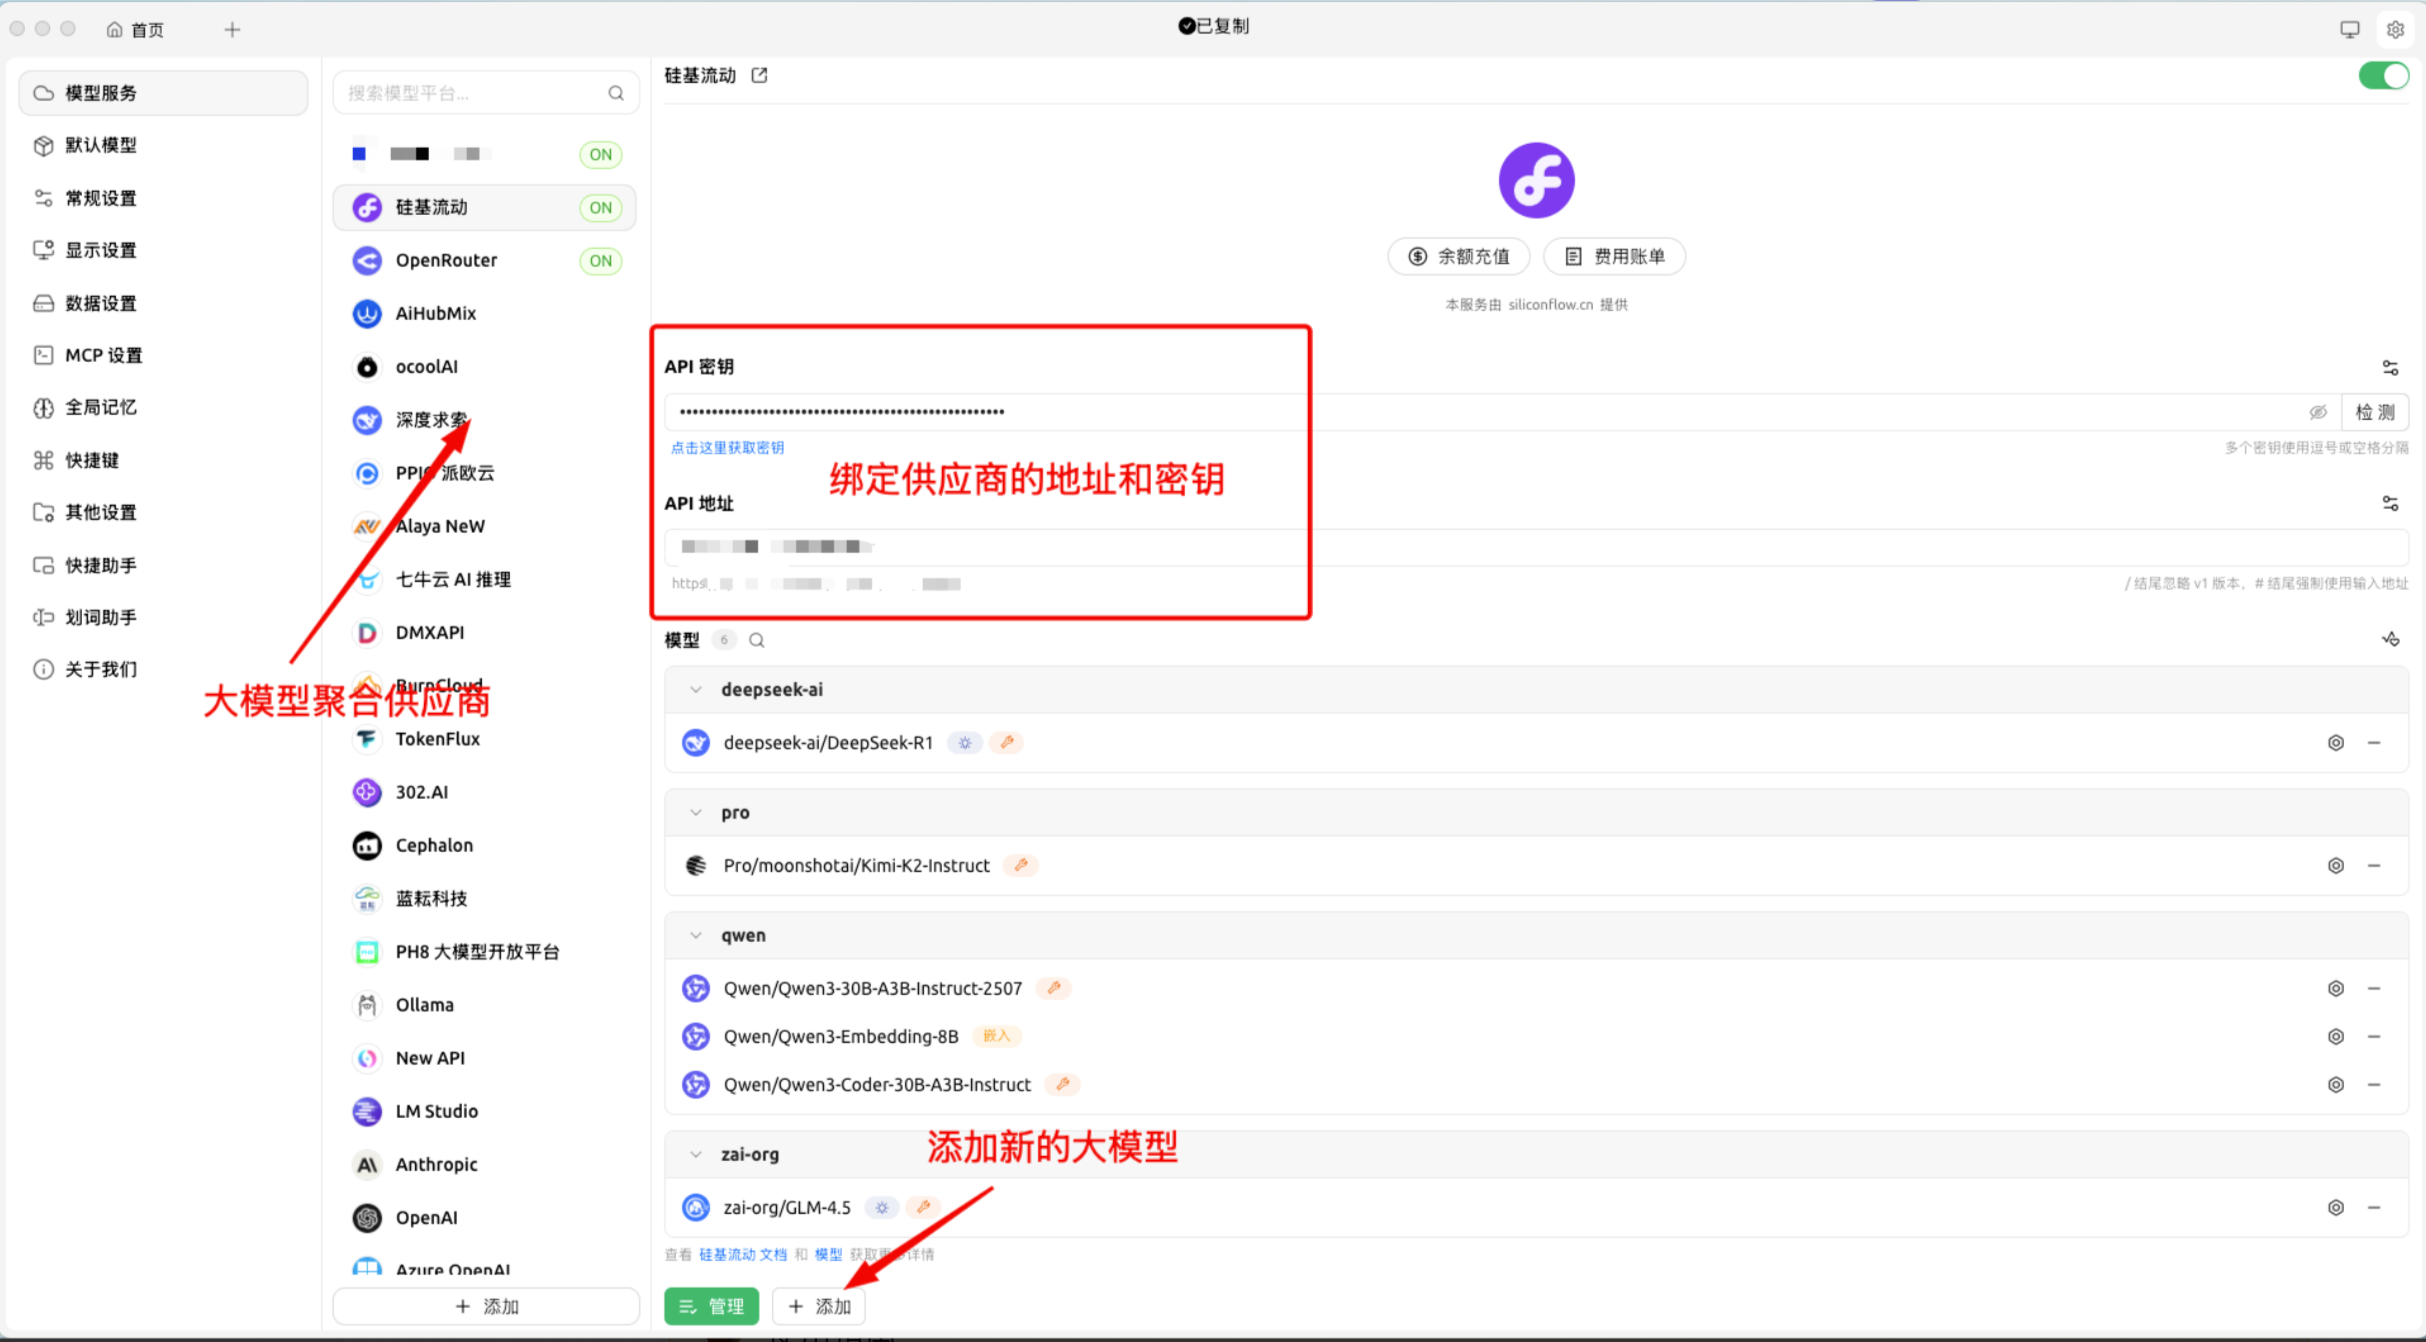This screenshot has height=1342, width=2426.
Task: Click the API 地址 input field
Action: [1536, 547]
